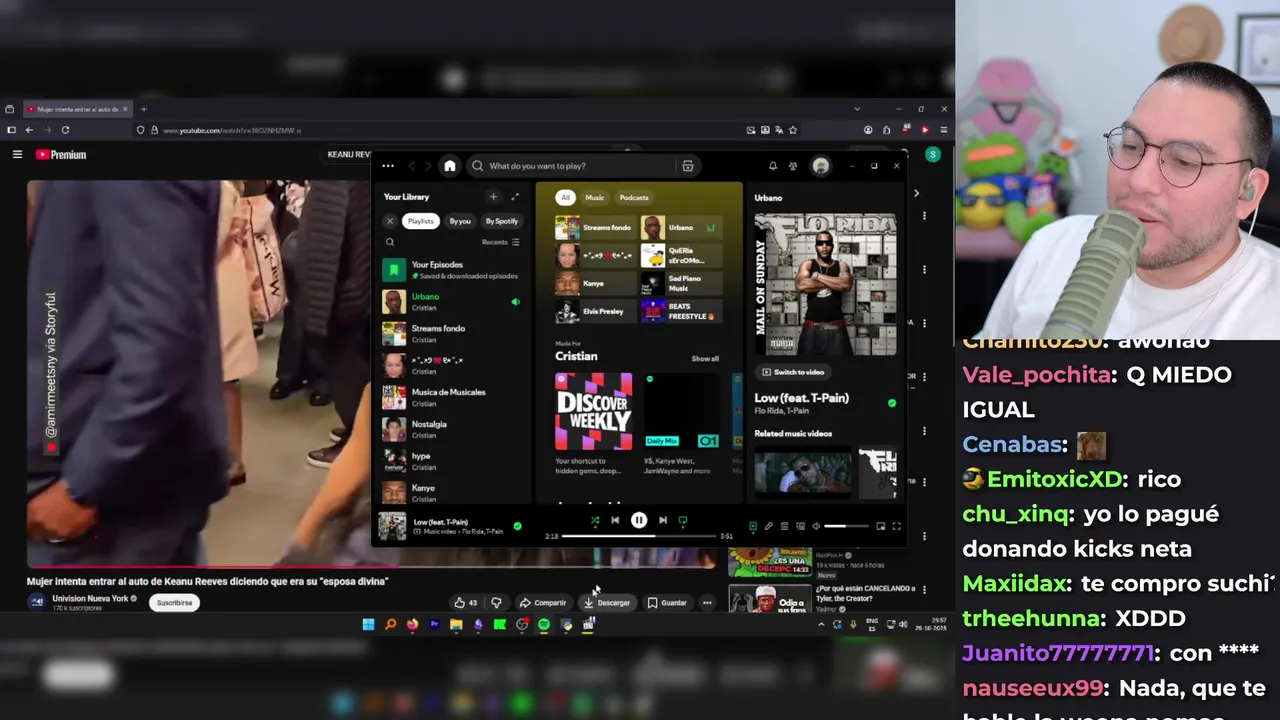Screen dimensions: 1280x720
Task: Open the play queue
Action: [785, 526]
